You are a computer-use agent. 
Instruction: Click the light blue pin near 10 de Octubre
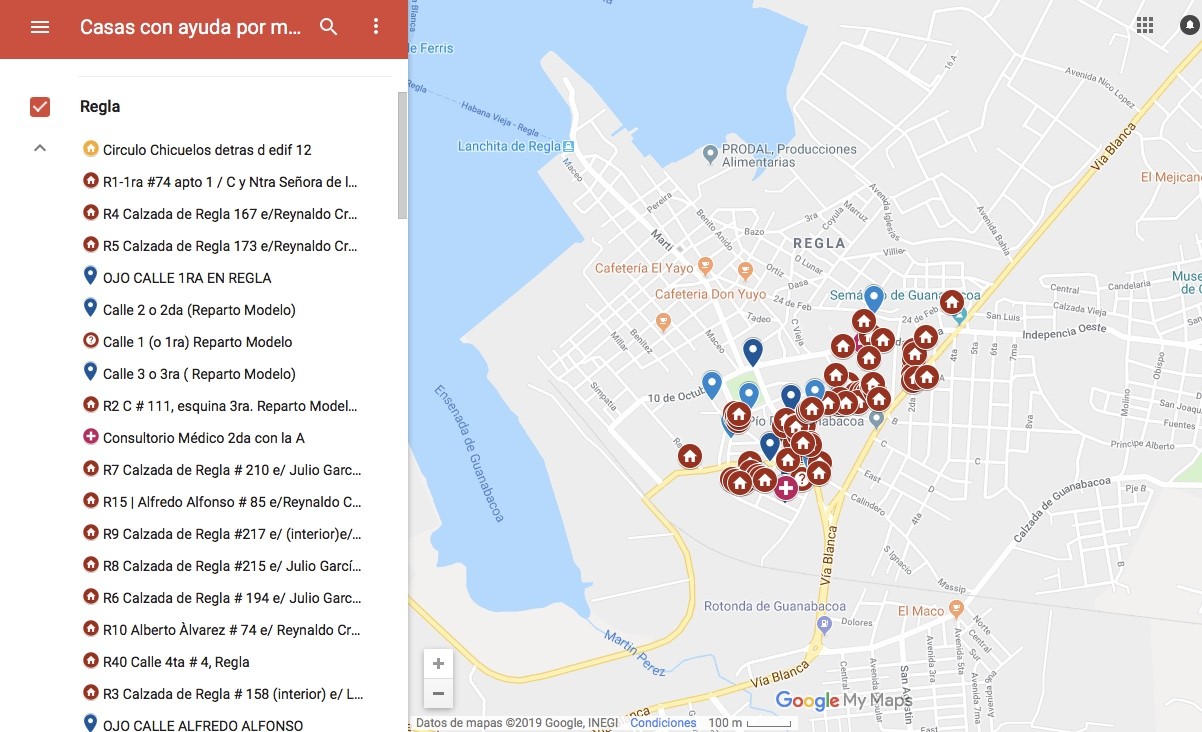click(712, 383)
